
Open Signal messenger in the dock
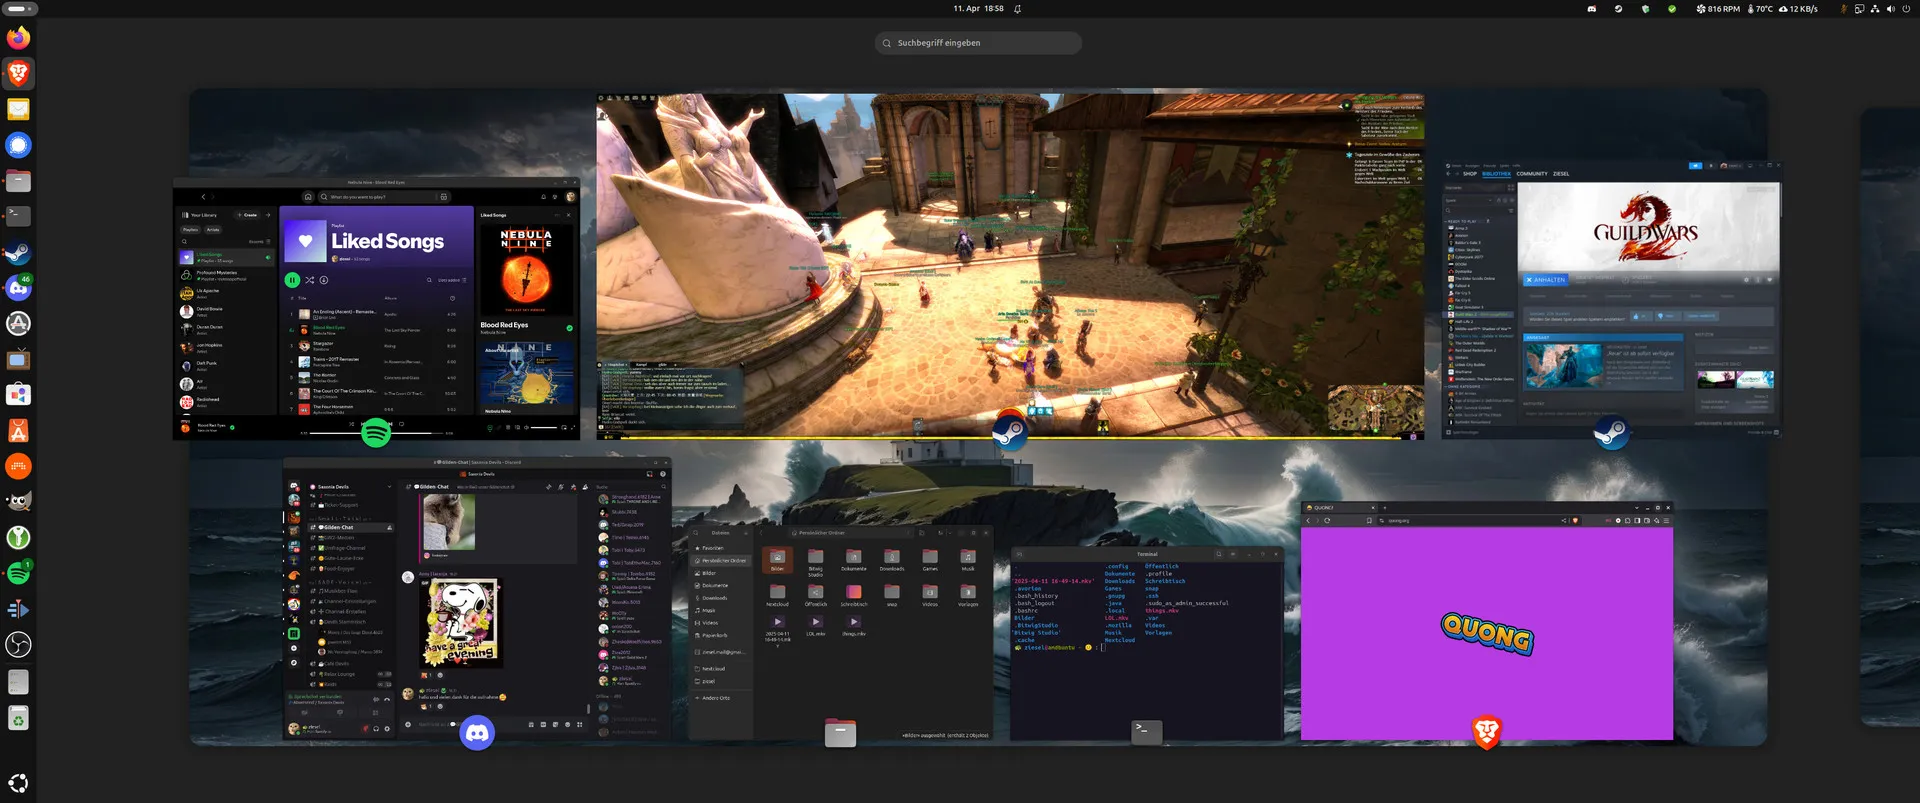tap(18, 145)
